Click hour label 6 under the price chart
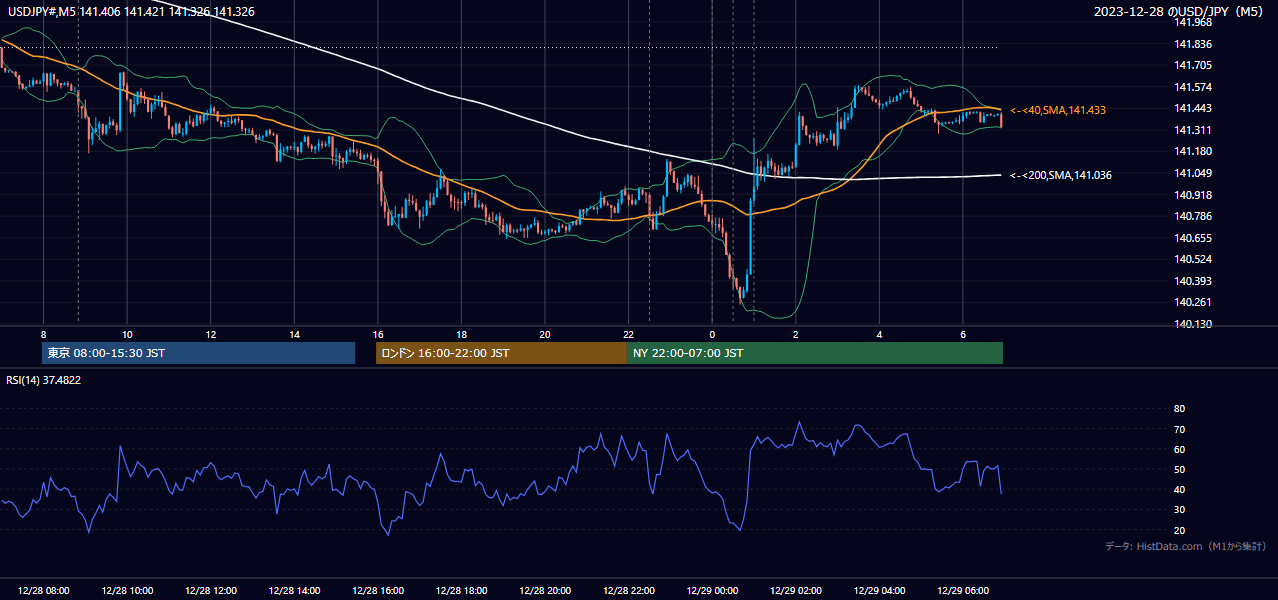Viewport: 1278px width, 600px height. [962, 334]
